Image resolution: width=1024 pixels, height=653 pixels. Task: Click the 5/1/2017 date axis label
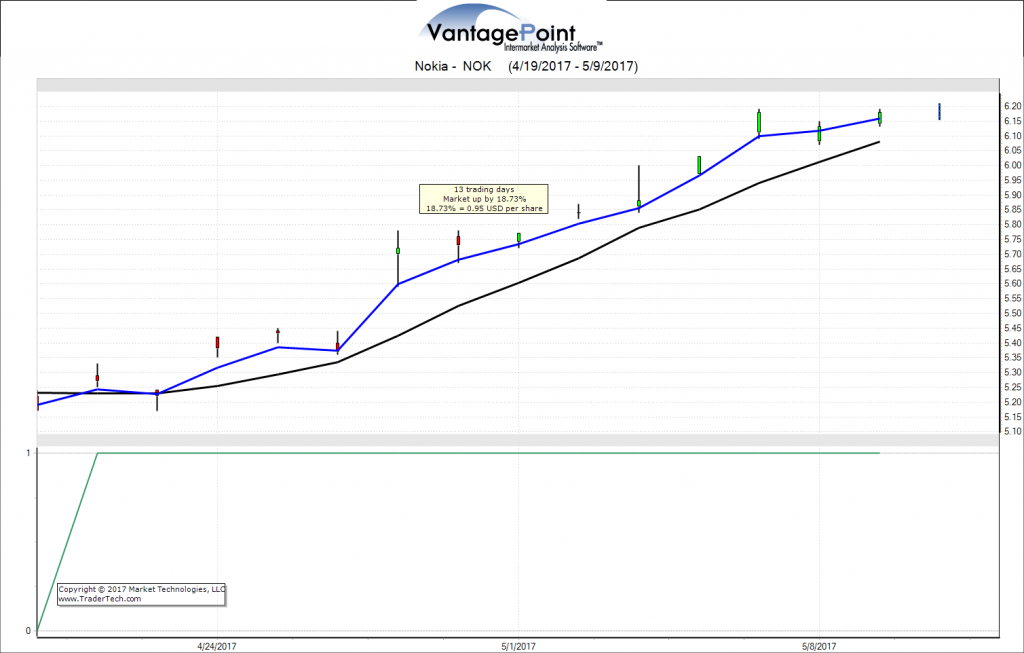(519, 646)
